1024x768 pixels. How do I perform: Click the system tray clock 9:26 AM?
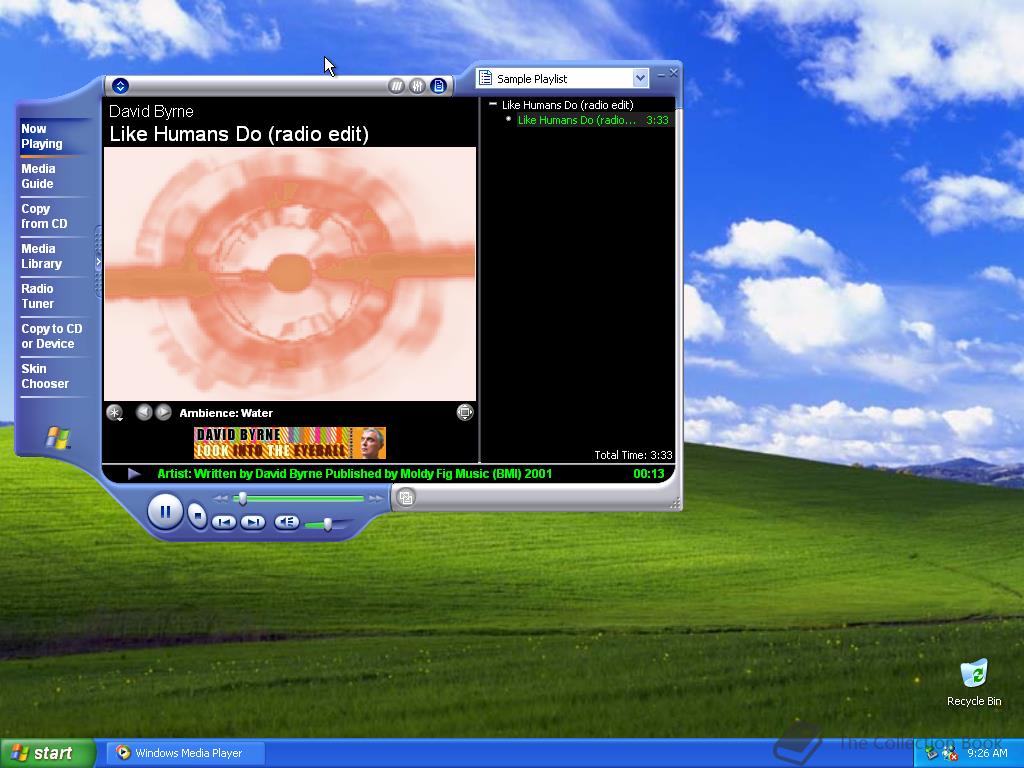pos(987,753)
